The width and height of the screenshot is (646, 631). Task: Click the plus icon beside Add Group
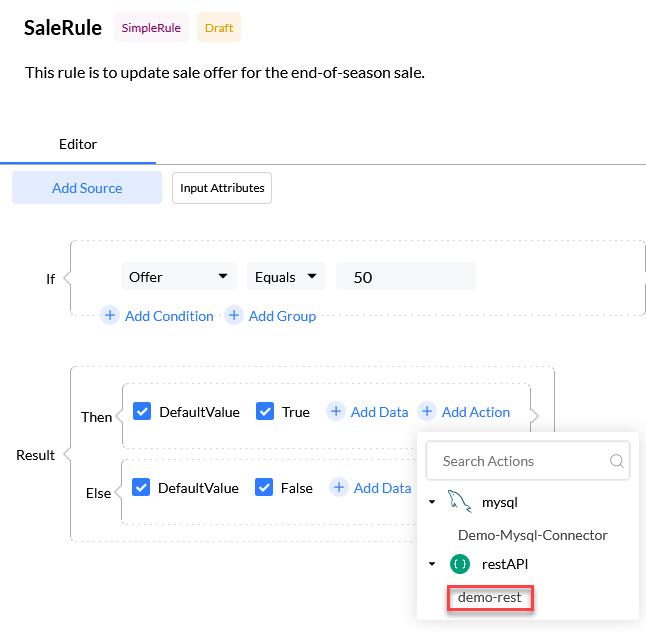(x=234, y=316)
